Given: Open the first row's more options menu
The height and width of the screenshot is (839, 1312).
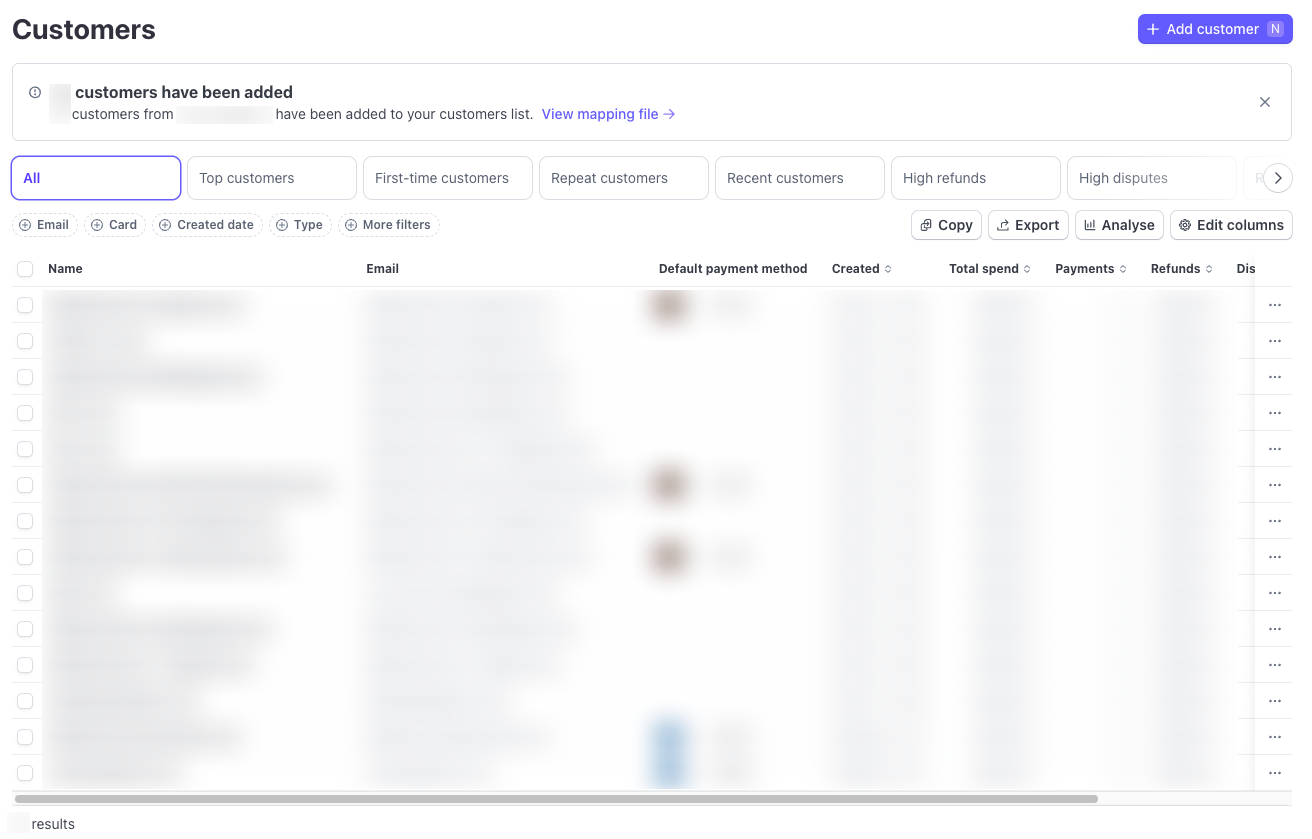Looking at the screenshot, I should point(1274,305).
